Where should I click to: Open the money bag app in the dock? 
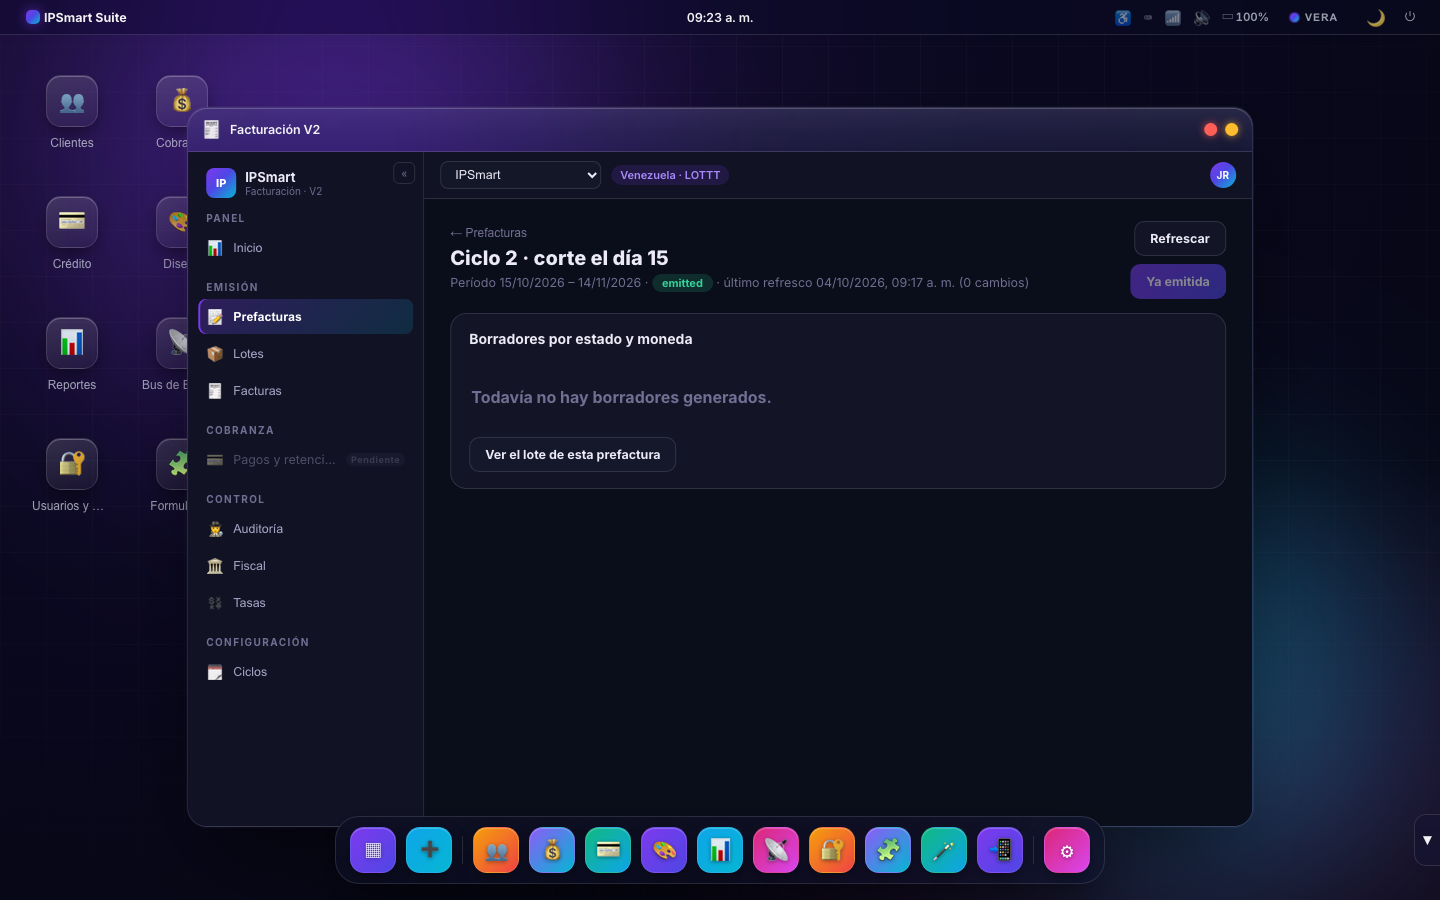coord(552,850)
